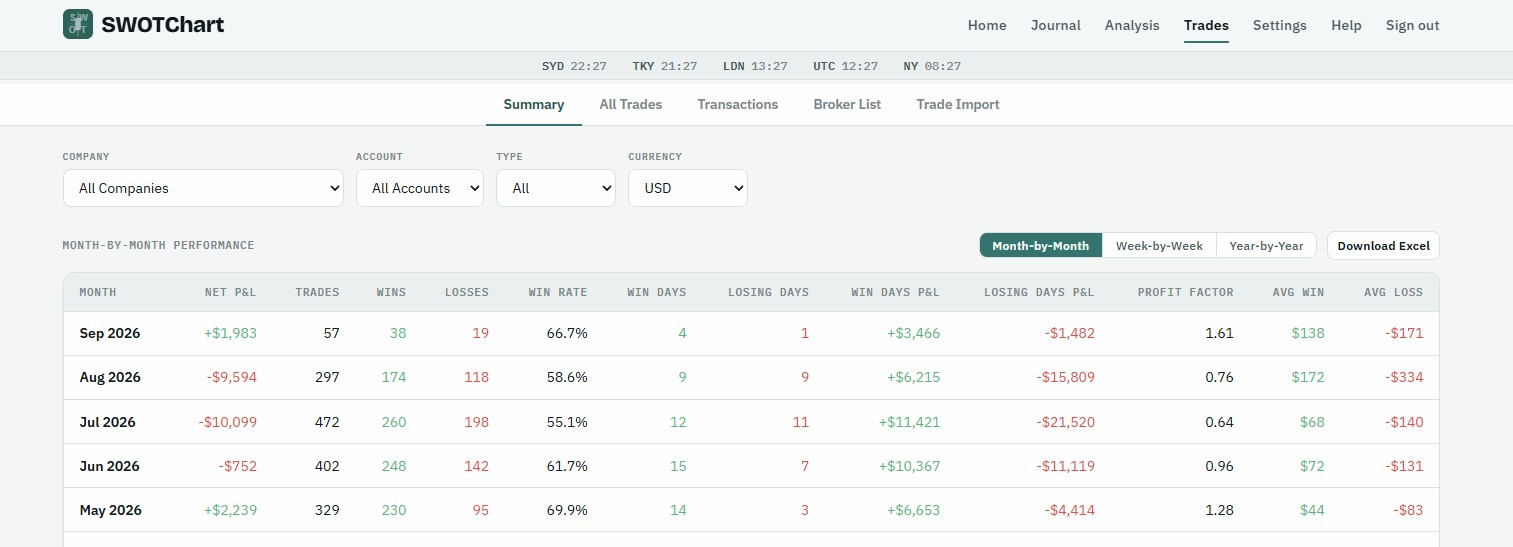
Task: Click the AVG WIN column header
Action: click(x=1298, y=292)
